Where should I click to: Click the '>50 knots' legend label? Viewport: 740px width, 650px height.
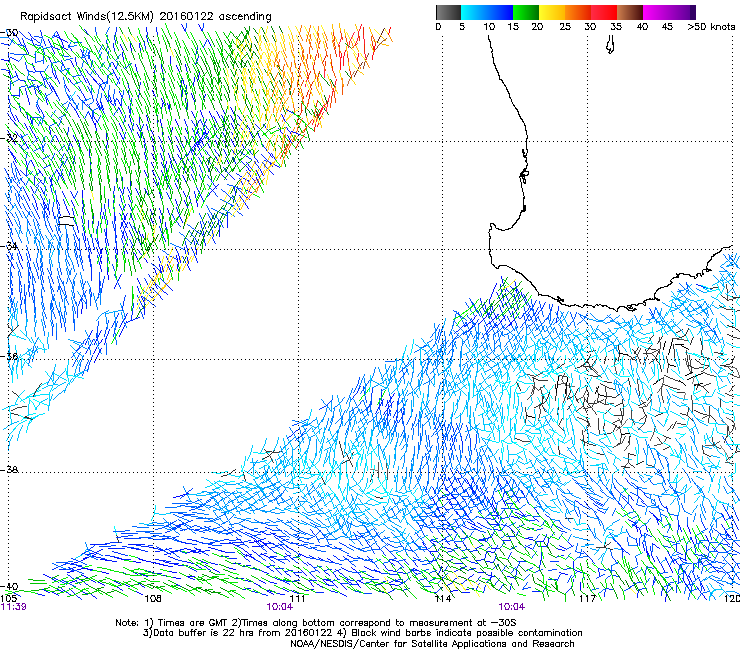[711, 27]
